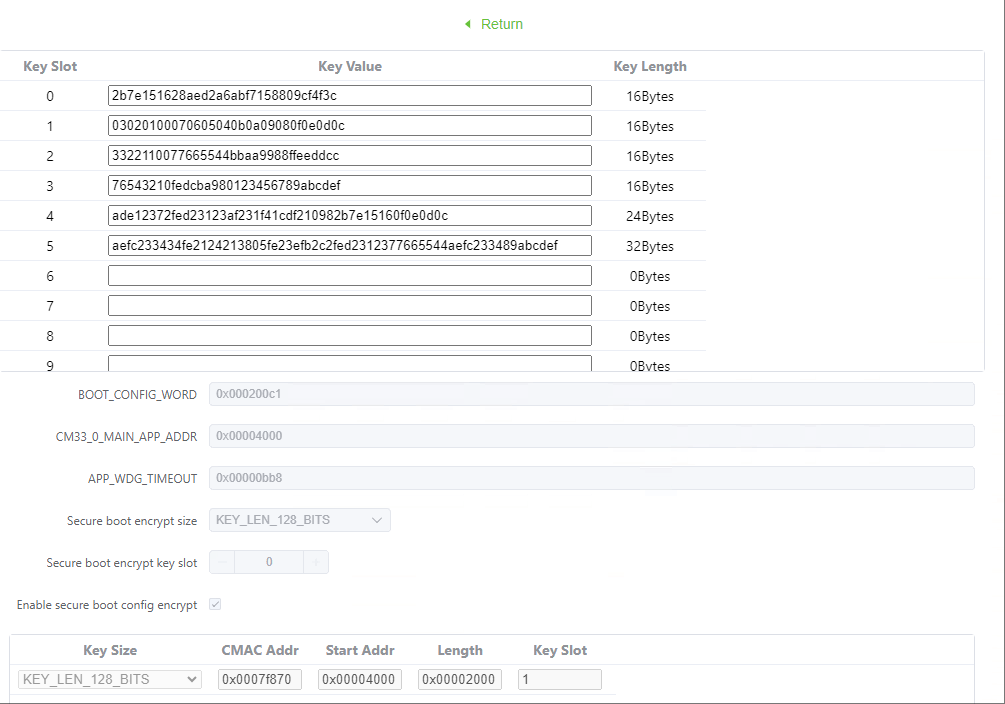Click the APP_WDG_TIMEOUT field
Viewport: 1005px width, 704px height.
[x=591, y=478]
